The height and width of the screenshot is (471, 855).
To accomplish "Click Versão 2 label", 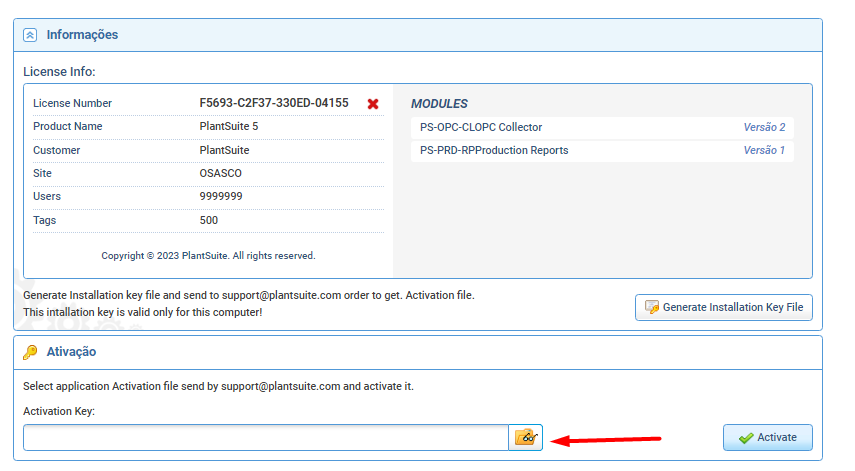I will coord(764,127).
